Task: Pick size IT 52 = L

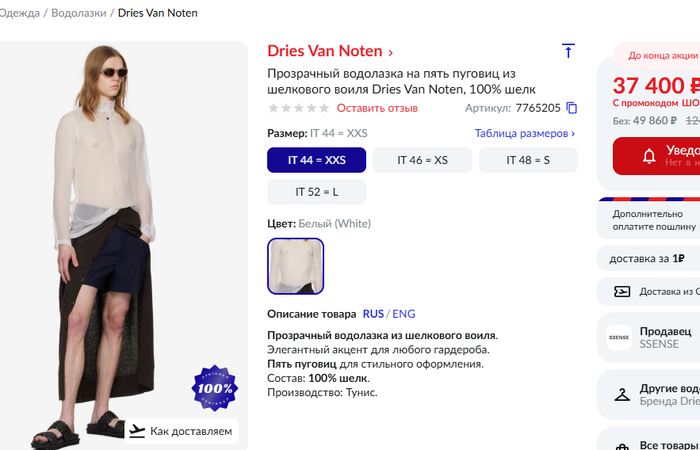Action: (x=316, y=191)
